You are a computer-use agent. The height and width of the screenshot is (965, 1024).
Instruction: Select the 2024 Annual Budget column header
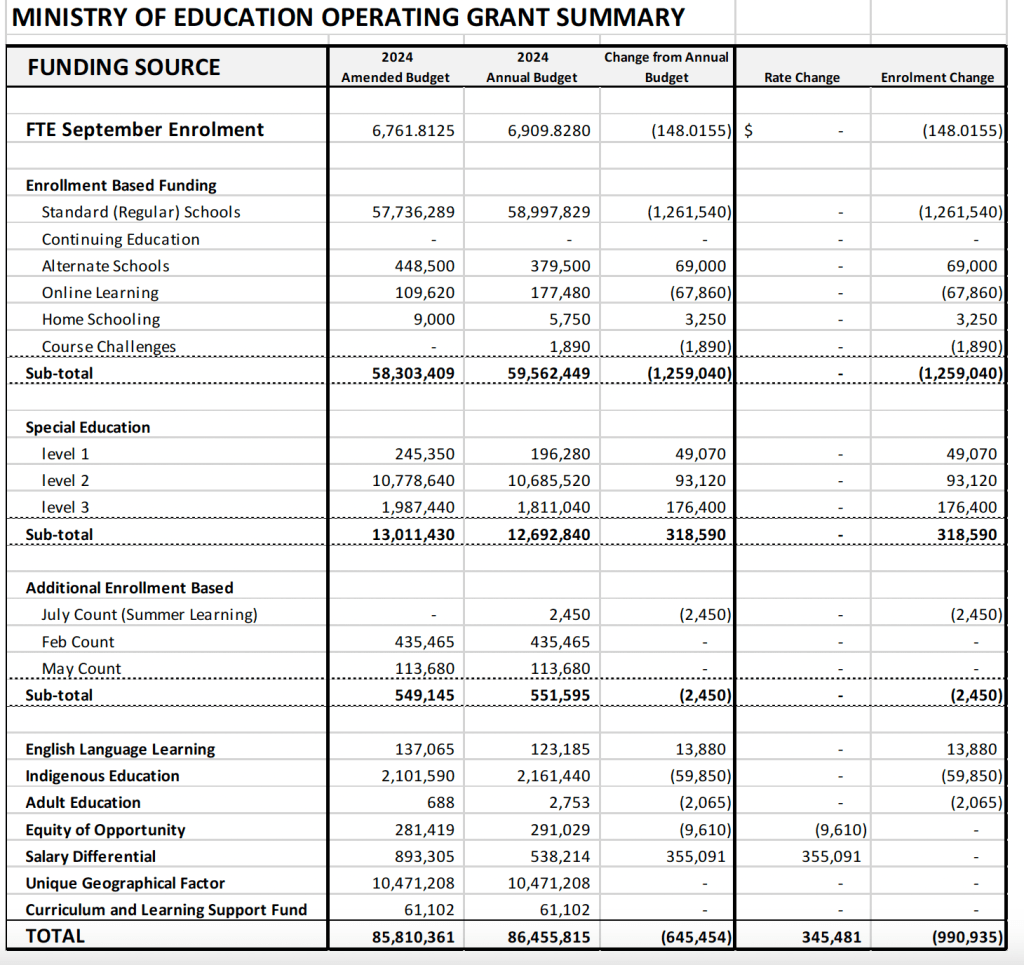(531, 68)
